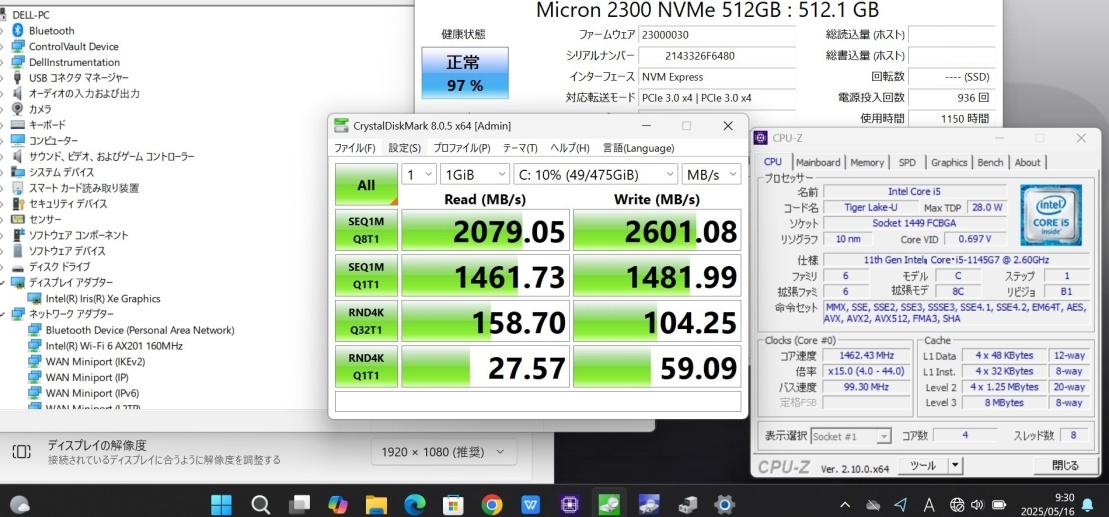Open the プロファイル(P) menu
This screenshot has width=1109, height=517.
tap(462, 149)
